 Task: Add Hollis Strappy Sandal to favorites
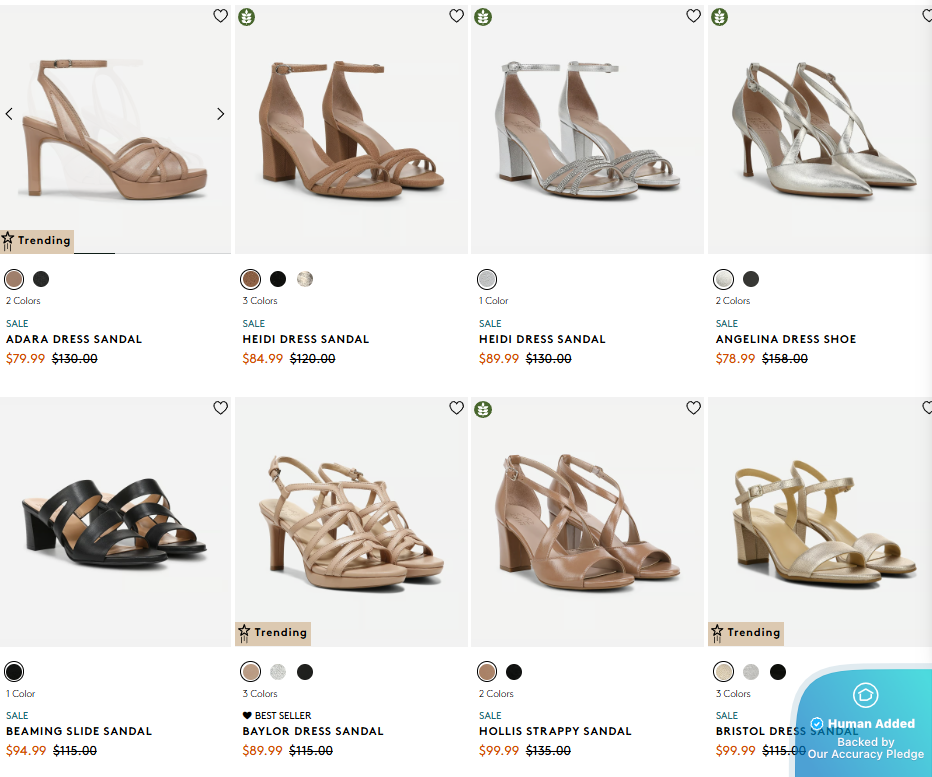coord(694,408)
